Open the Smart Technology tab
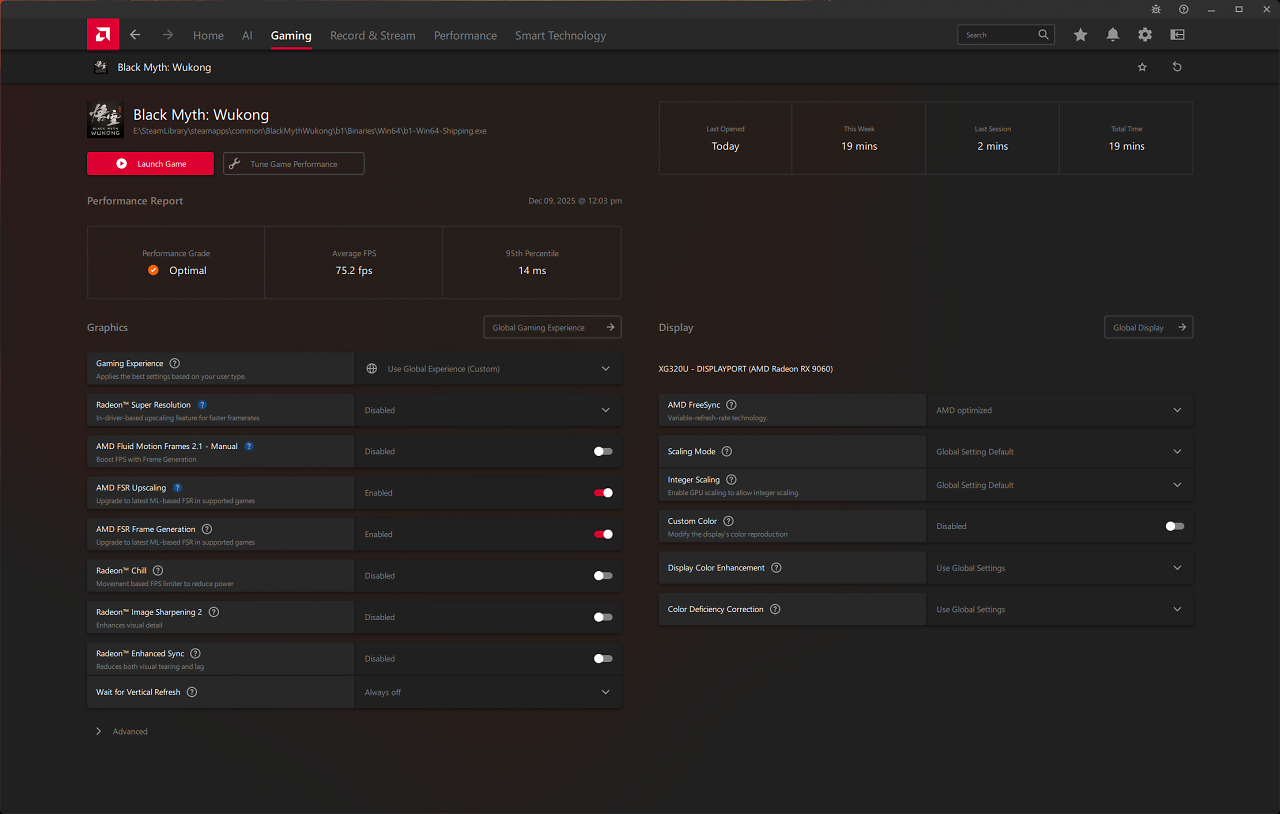 point(560,35)
